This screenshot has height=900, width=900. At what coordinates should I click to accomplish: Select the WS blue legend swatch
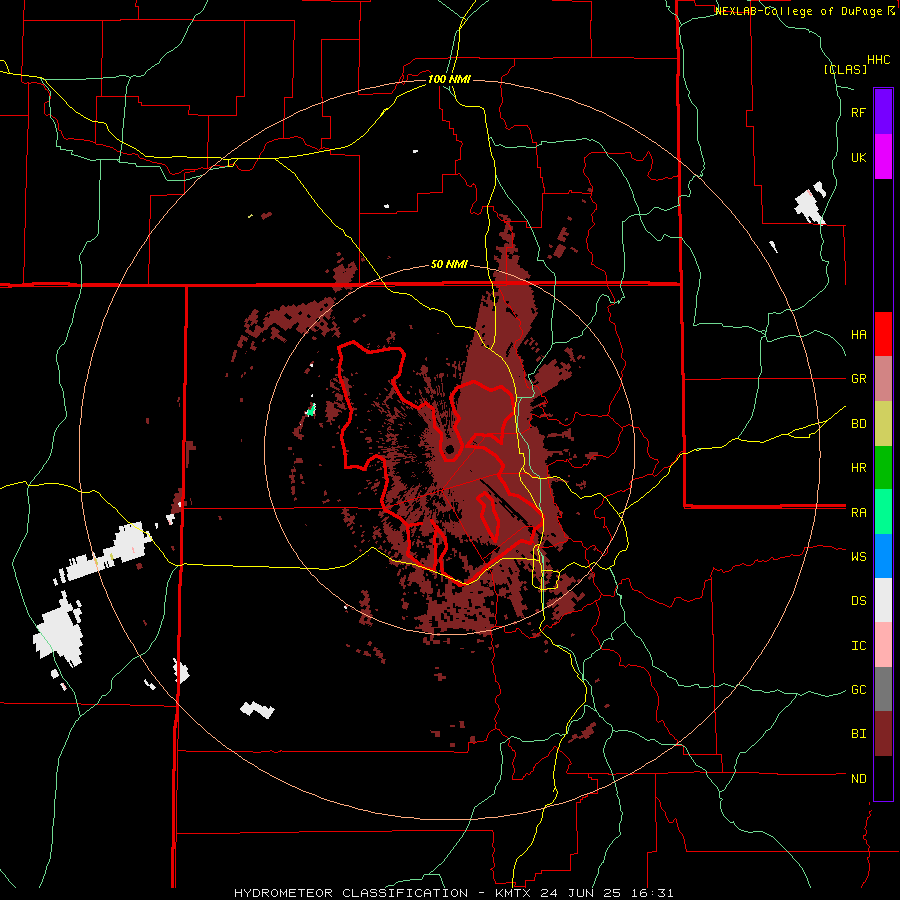click(883, 556)
